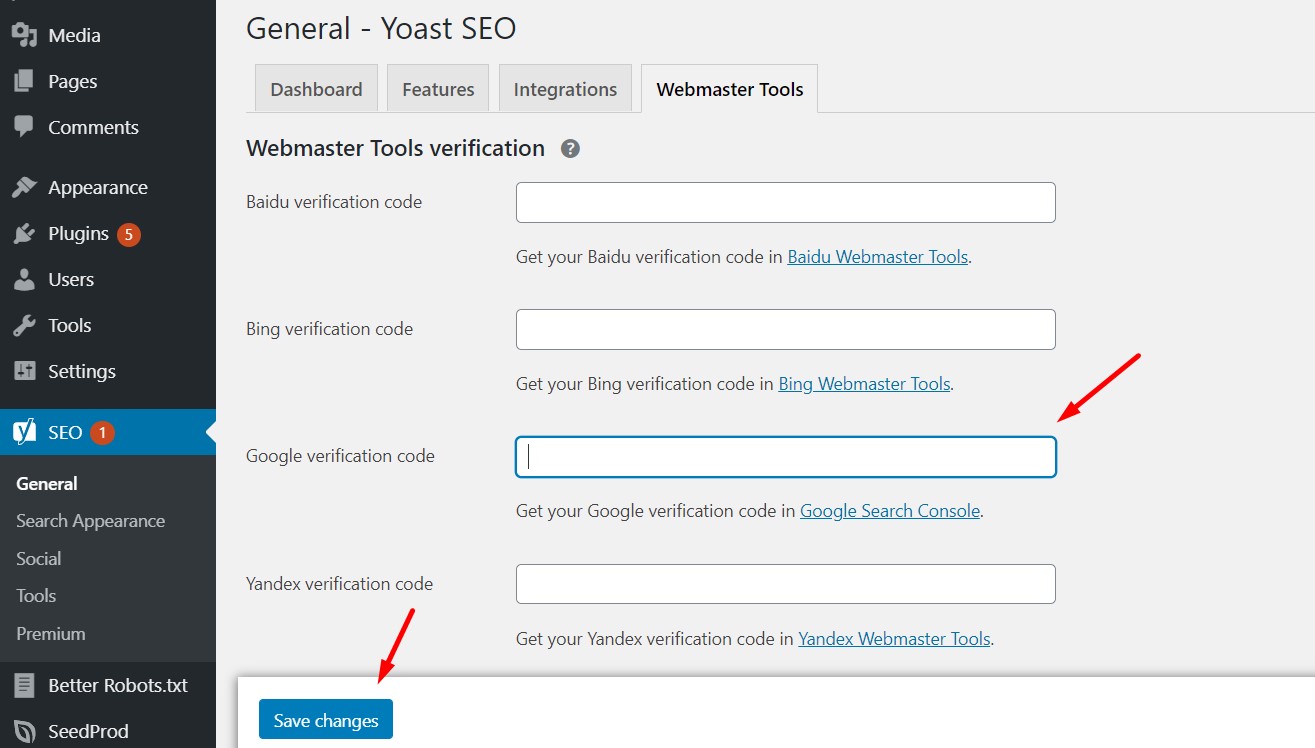Open Tools under the SEO submenu

point(36,595)
